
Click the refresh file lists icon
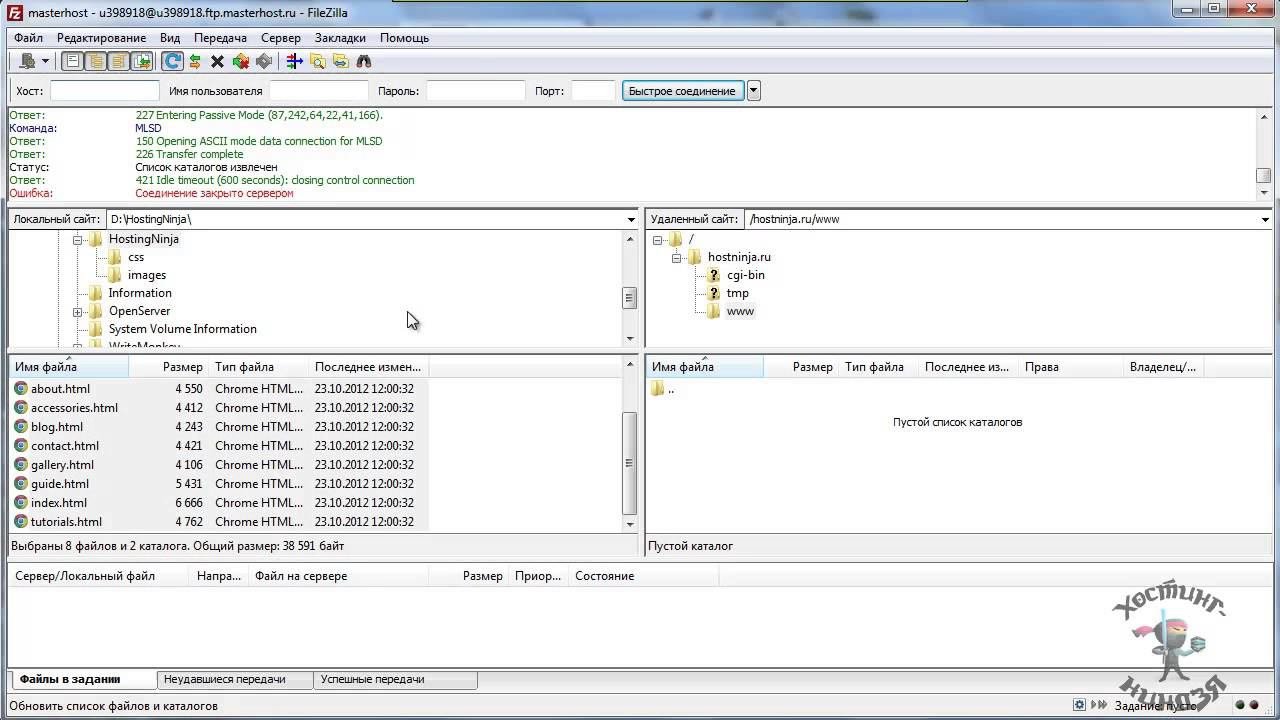point(172,62)
